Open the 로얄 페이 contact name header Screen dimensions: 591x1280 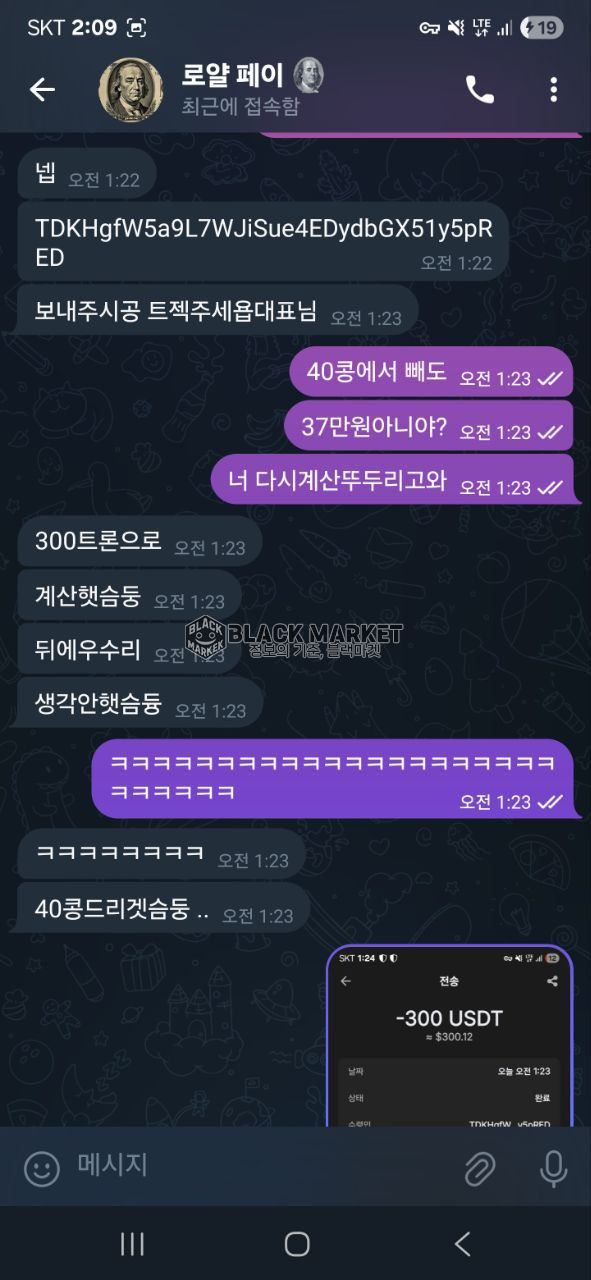[x=232, y=75]
